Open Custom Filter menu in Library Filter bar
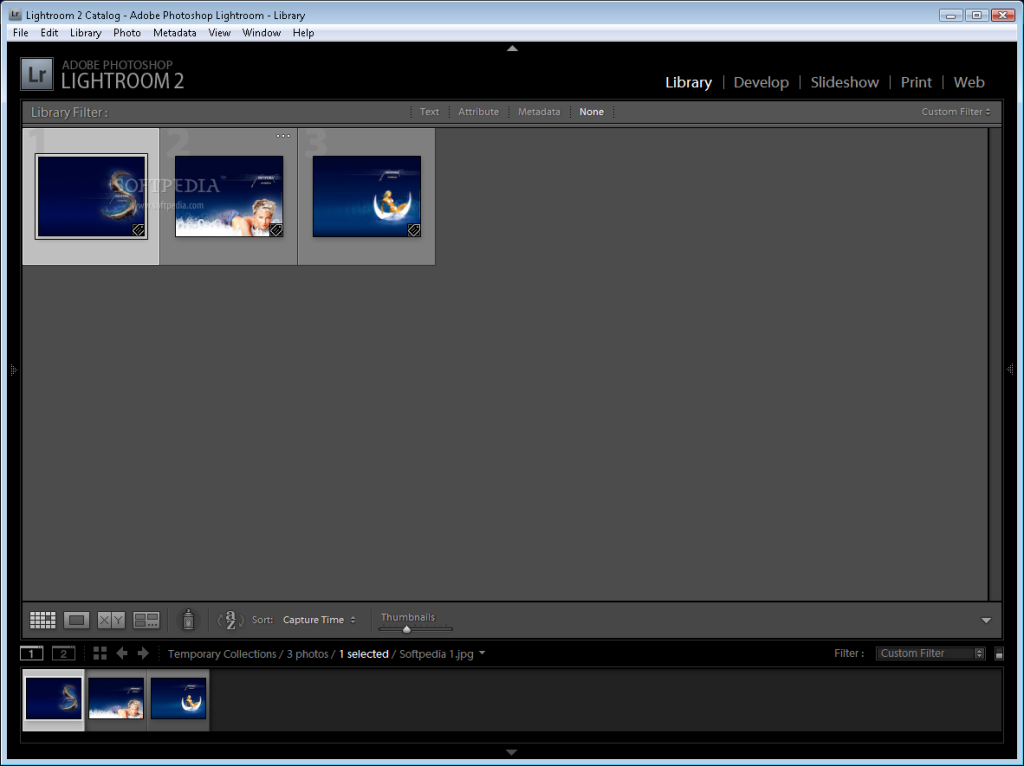Viewport: 1024px width, 766px height. (x=956, y=112)
